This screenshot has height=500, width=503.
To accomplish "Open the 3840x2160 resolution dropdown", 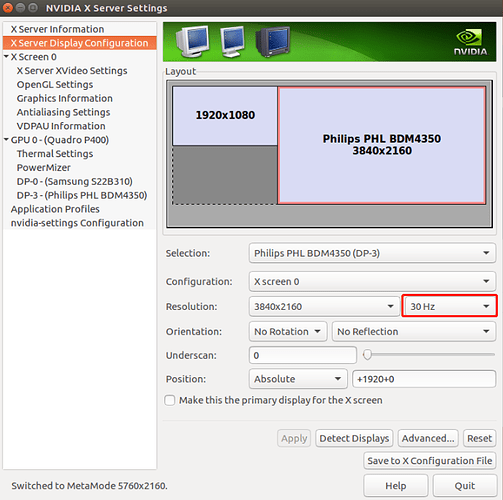I will coord(324,306).
